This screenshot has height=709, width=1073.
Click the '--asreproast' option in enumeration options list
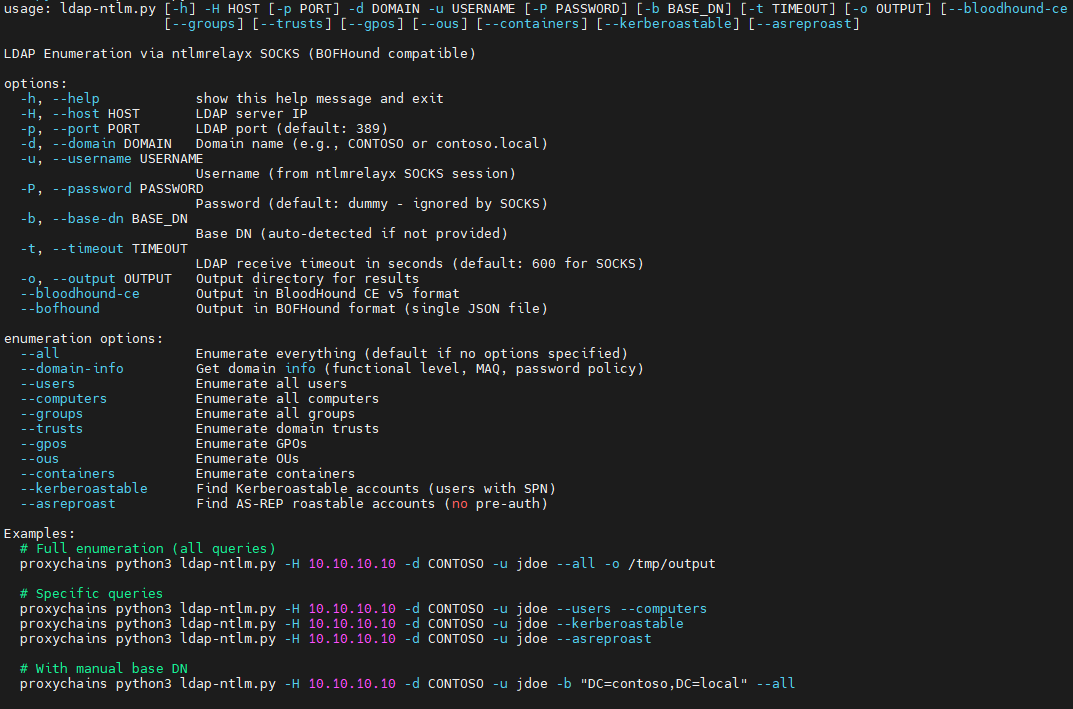68,504
